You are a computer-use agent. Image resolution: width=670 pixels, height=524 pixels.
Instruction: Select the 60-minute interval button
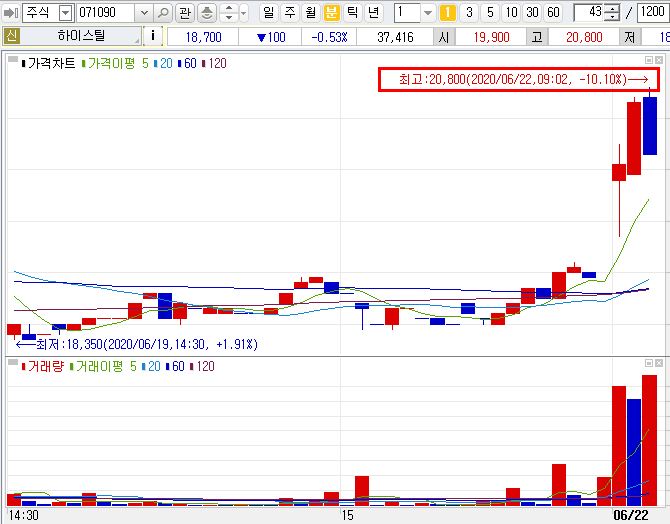553,13
